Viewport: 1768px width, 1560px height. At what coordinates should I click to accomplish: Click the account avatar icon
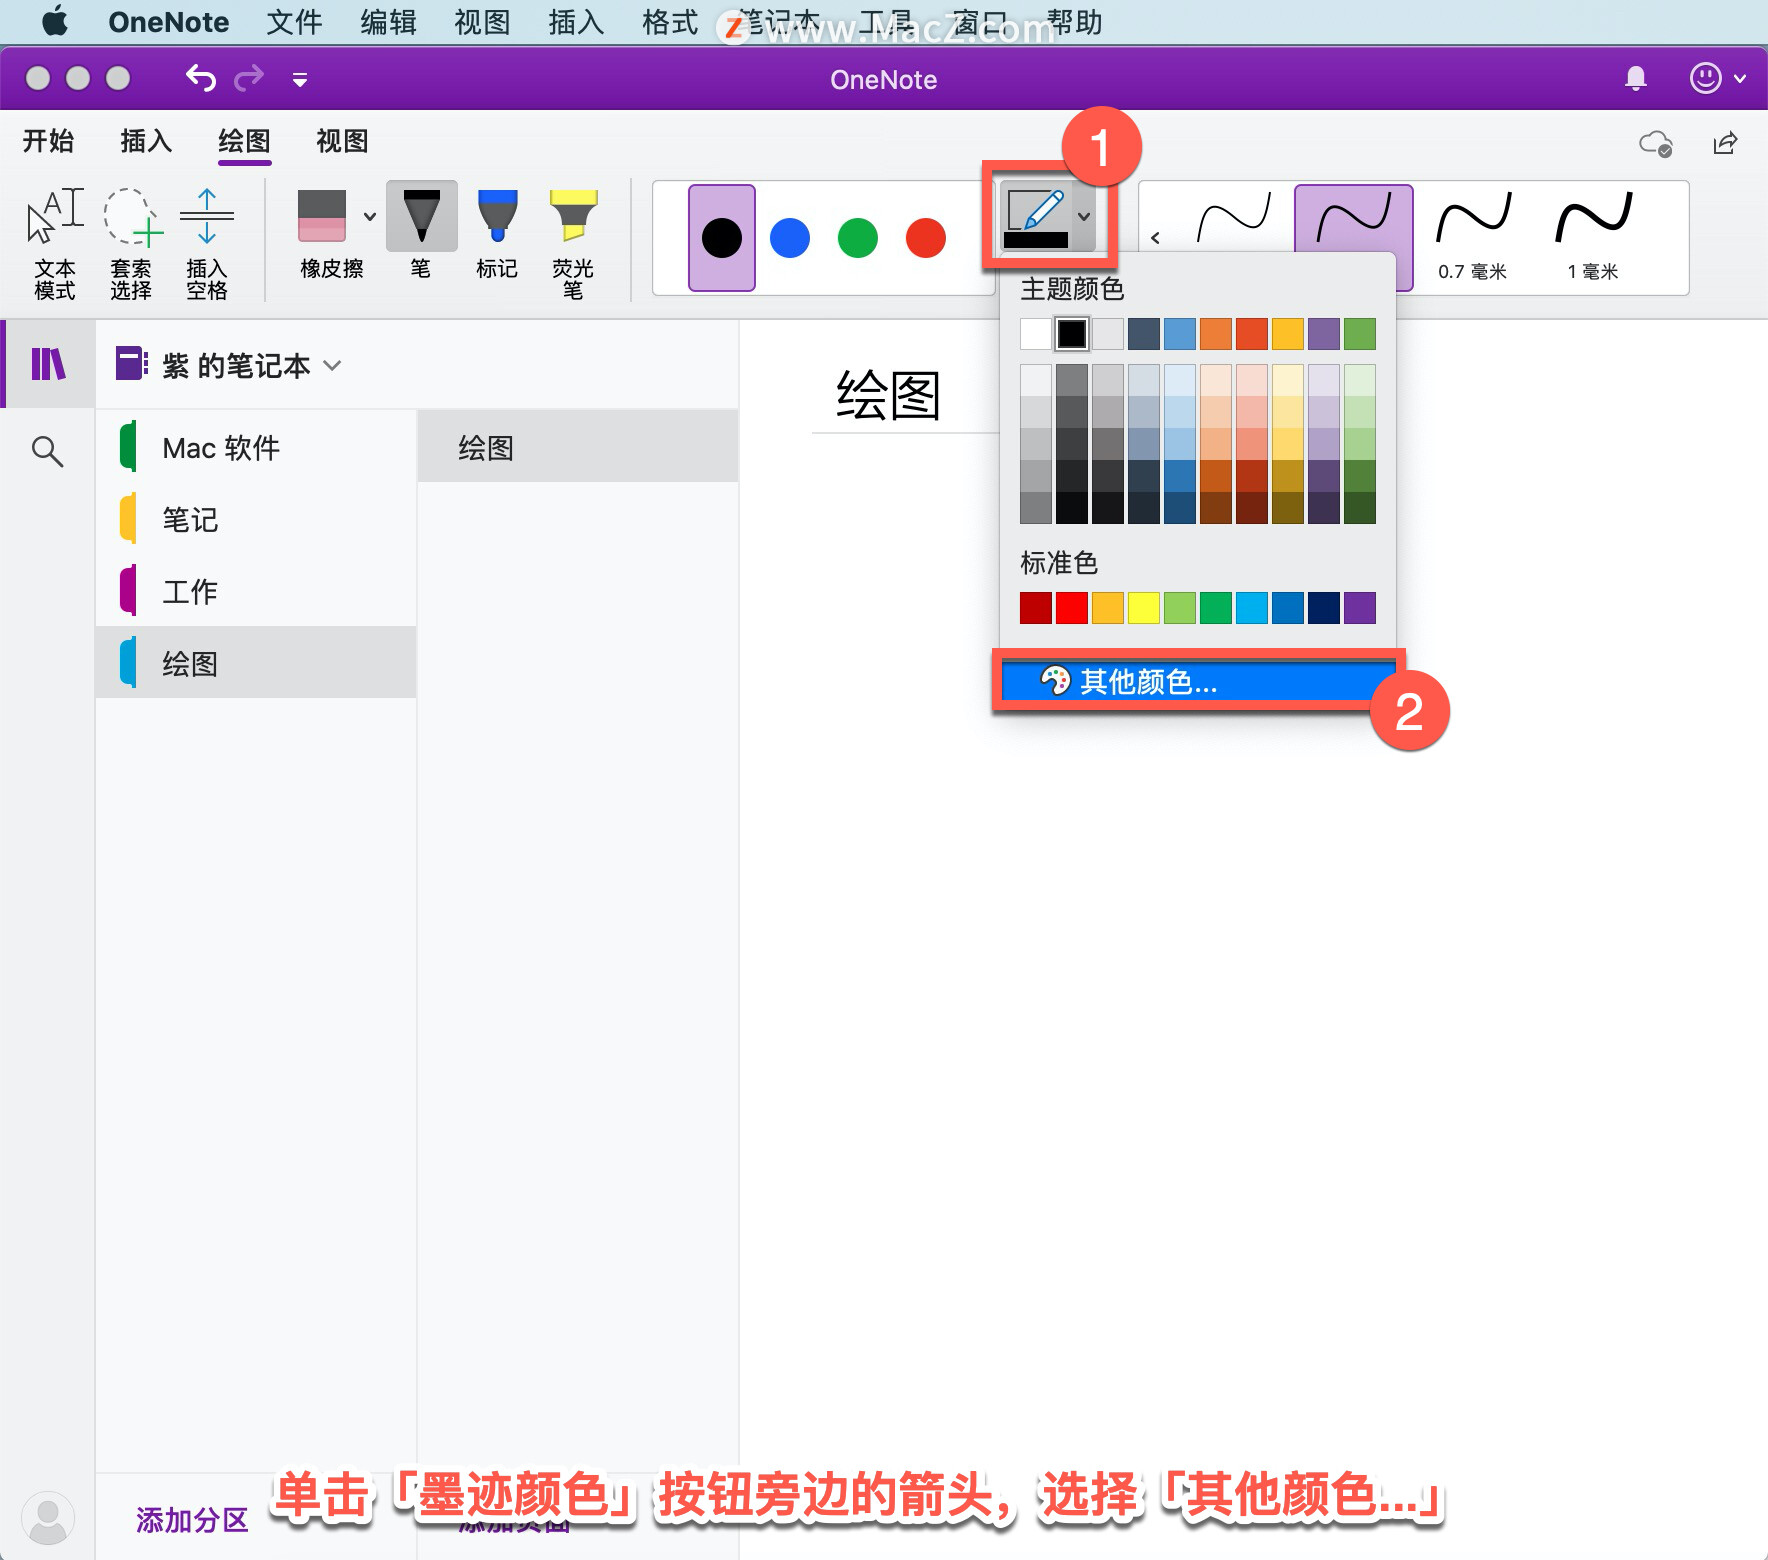point(47,1518)
